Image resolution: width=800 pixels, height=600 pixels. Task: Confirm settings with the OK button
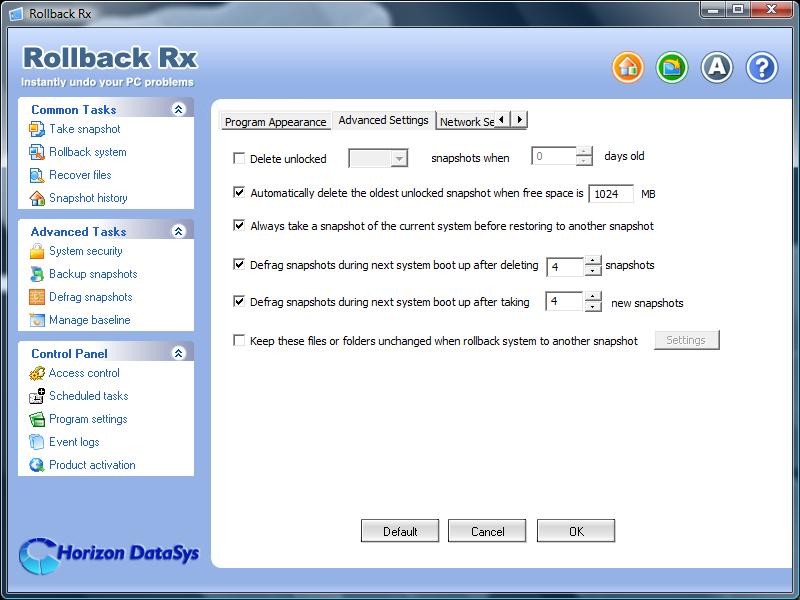(576, 531)
